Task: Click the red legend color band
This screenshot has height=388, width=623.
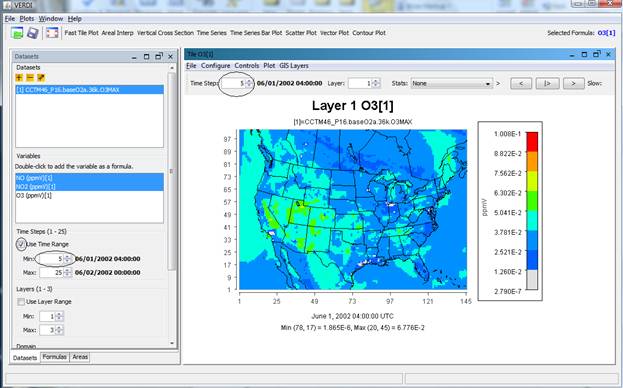Action: (532, 142)
